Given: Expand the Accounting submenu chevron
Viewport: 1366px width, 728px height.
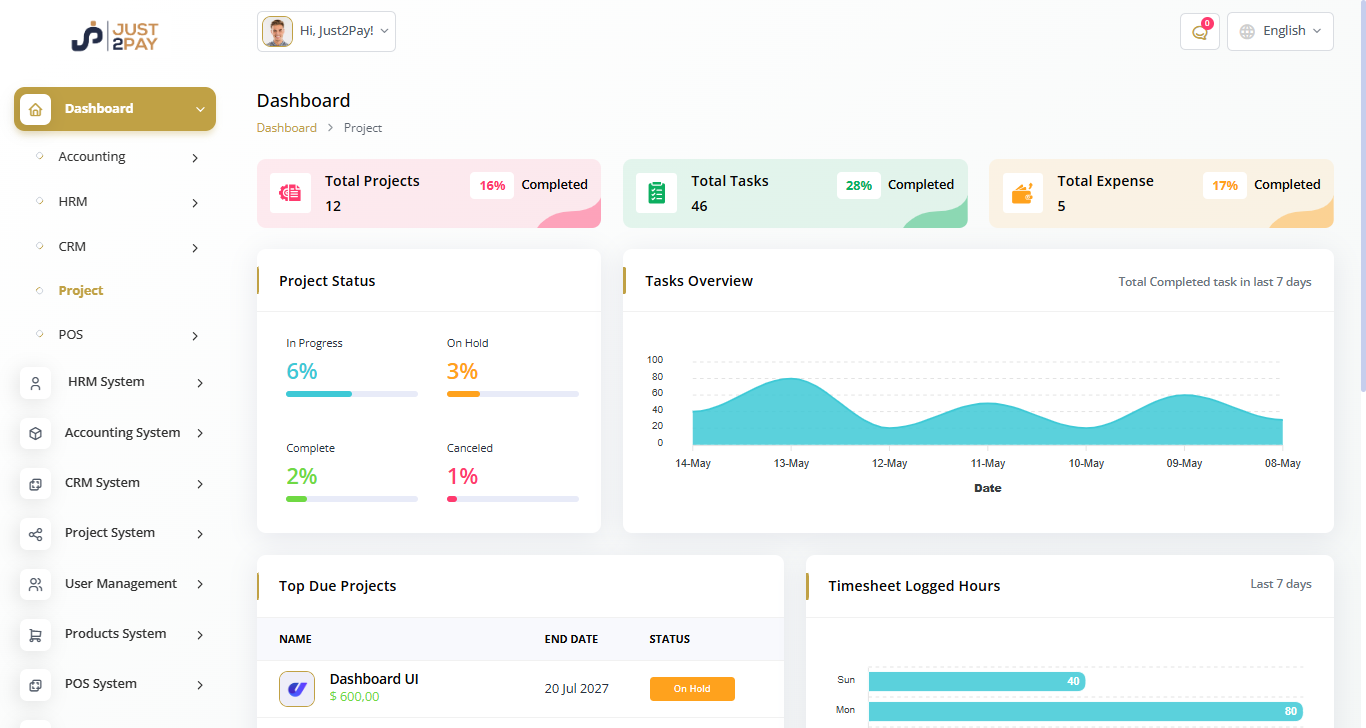Looking at the screenshot, I should (195, 158).
